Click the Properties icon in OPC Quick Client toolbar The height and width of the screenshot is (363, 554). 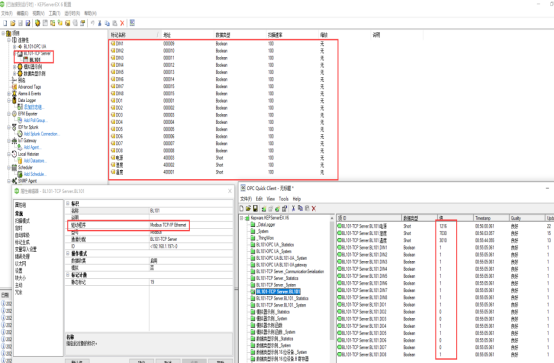pos(284,209)
